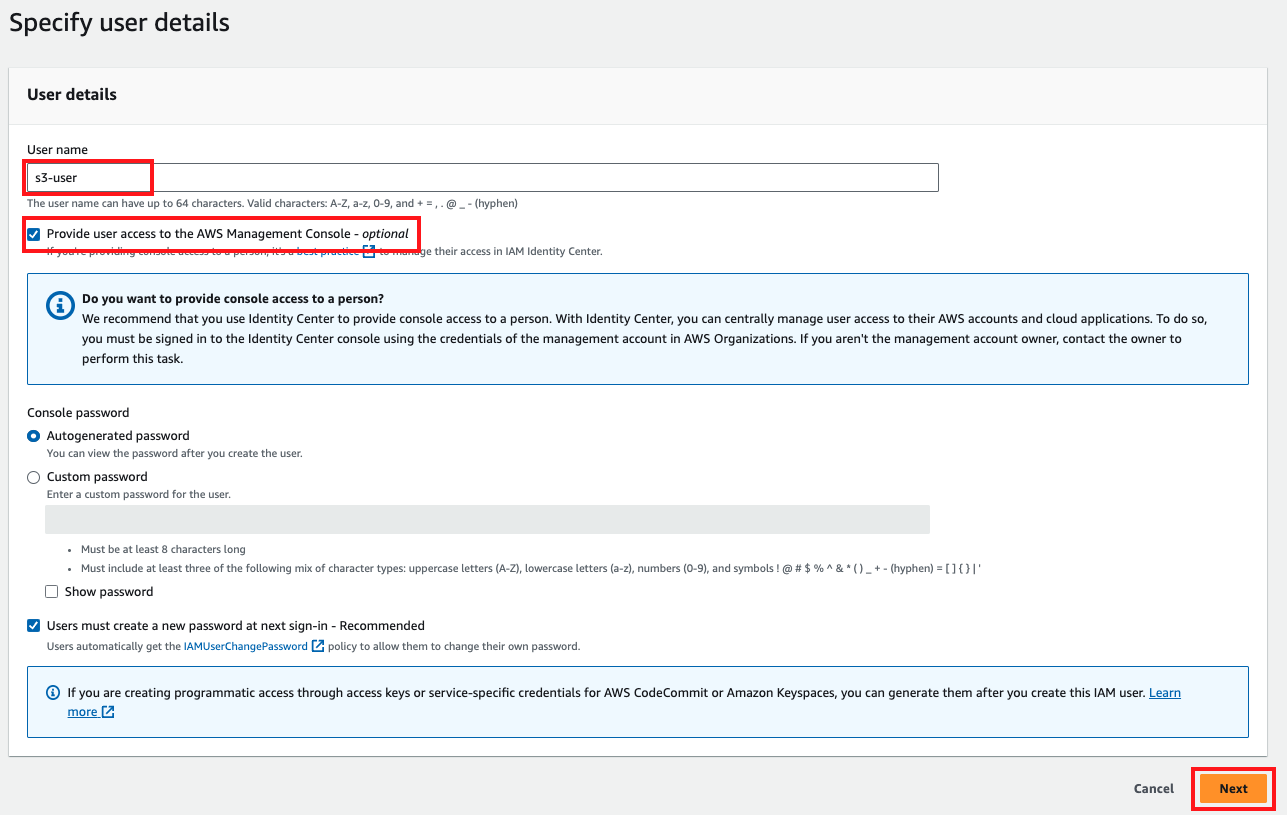Click the orange Next button
1287x815 pixels.
click(x=1233, y=789)
